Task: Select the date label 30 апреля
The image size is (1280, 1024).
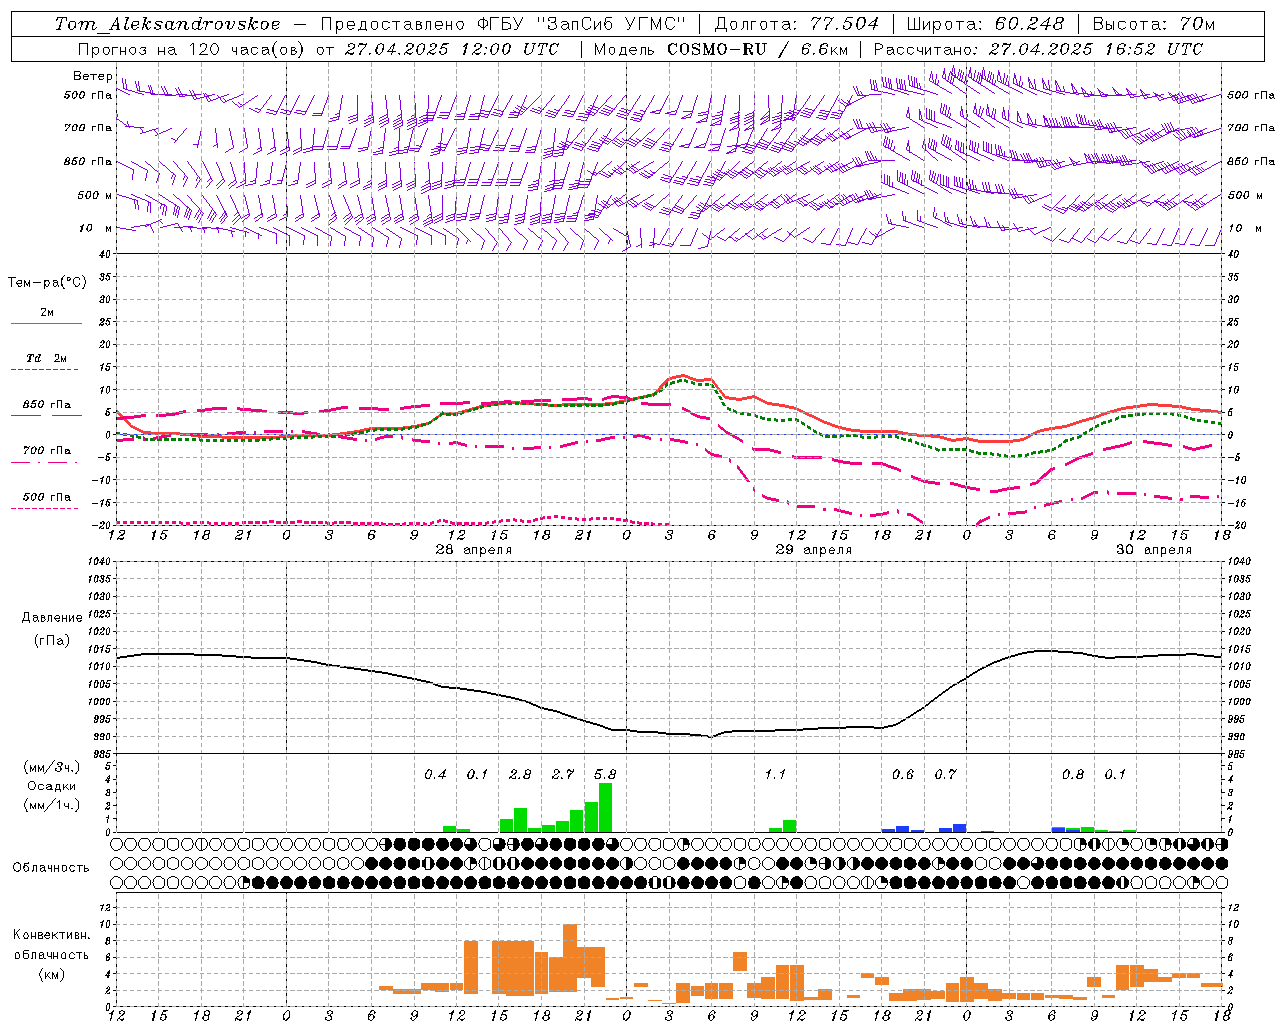Action: pyautogui.click(x=1153, y=550)
